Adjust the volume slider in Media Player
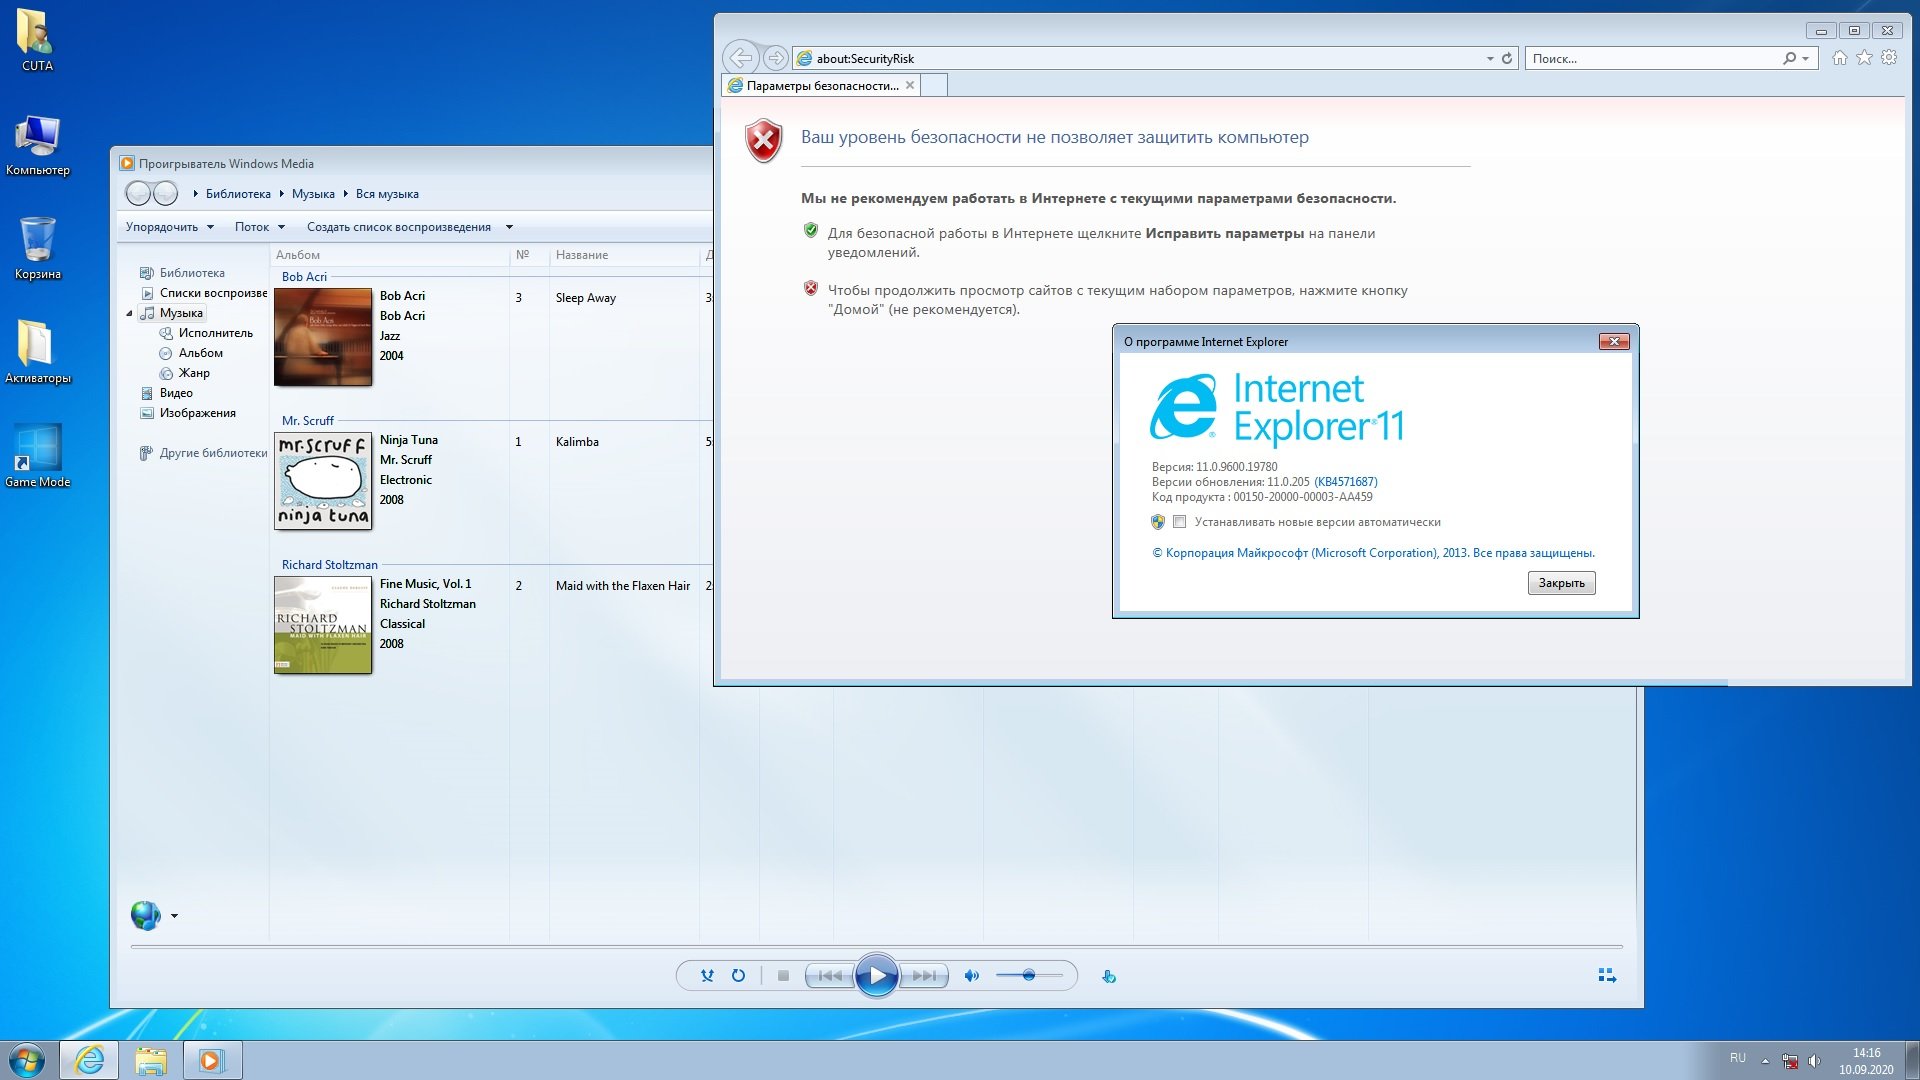 click(x=1029, y=975)
